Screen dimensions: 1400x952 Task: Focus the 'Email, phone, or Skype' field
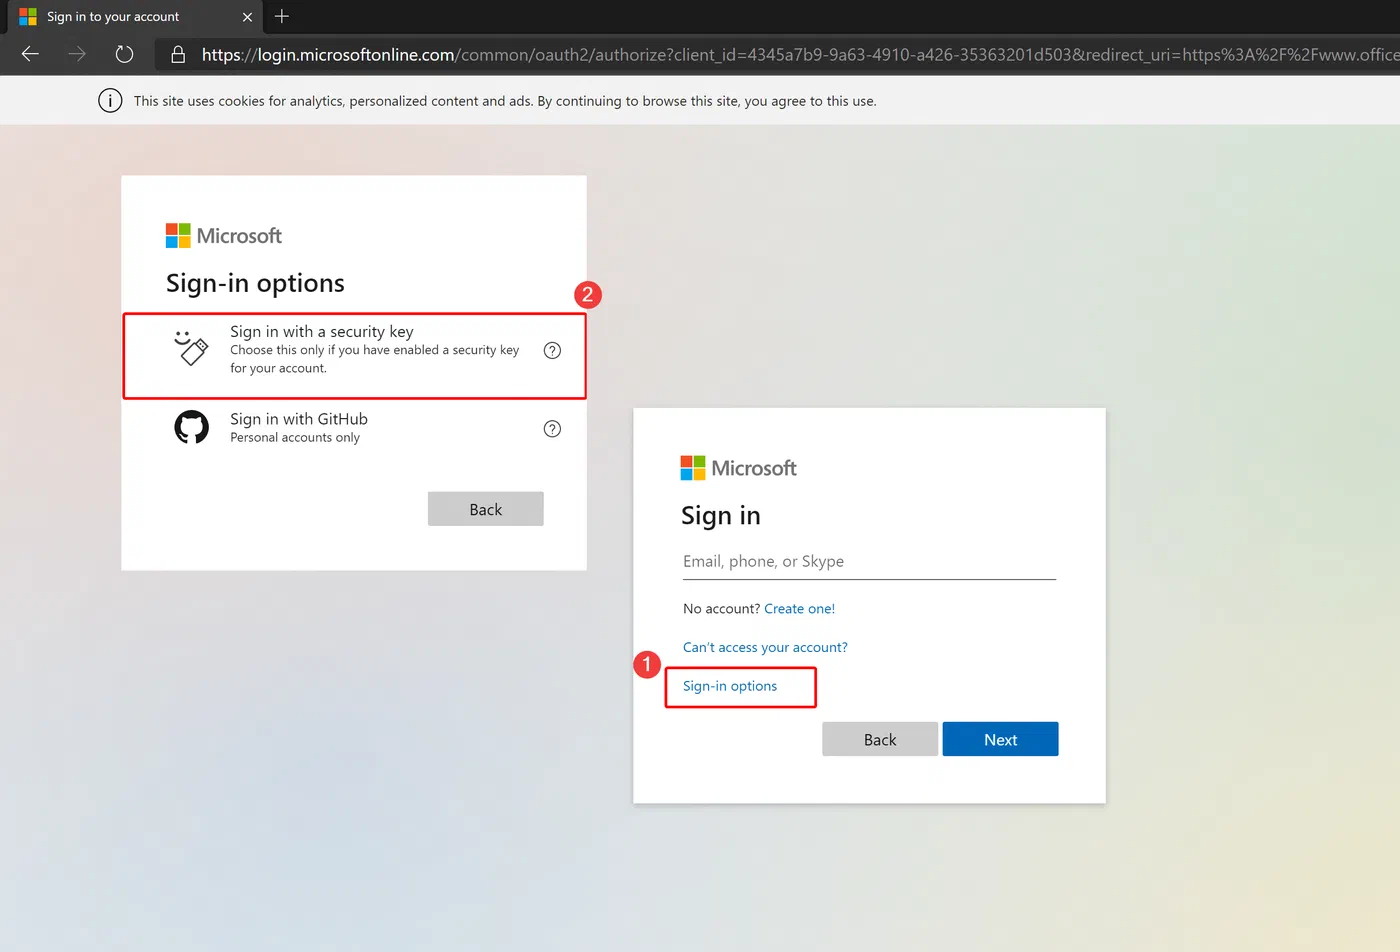click(x=869, y=562)
